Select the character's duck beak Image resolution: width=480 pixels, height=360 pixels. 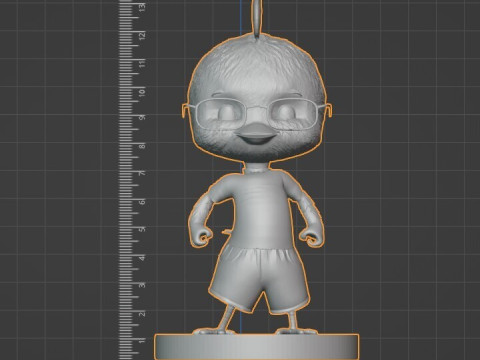tap(256, 133)
